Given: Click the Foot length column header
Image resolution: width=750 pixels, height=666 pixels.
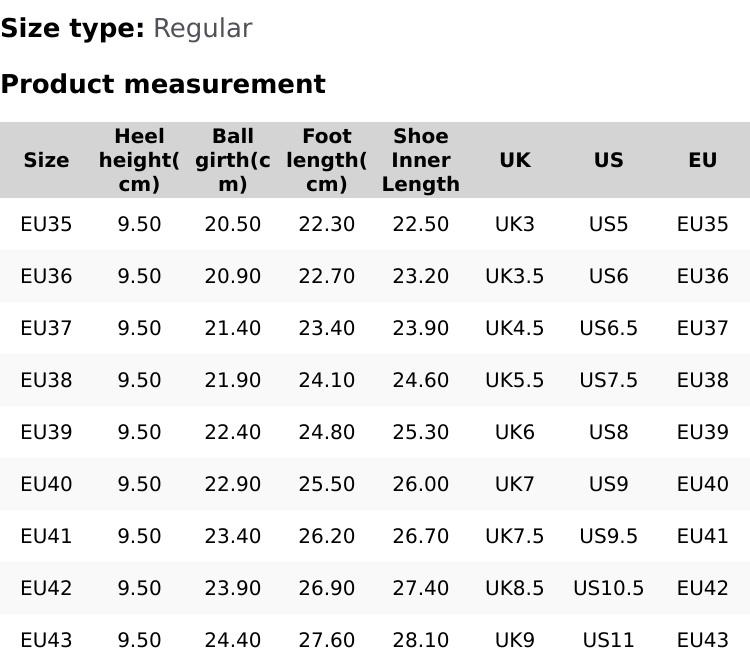Looking at the screenshot, I should pos(326,160).
